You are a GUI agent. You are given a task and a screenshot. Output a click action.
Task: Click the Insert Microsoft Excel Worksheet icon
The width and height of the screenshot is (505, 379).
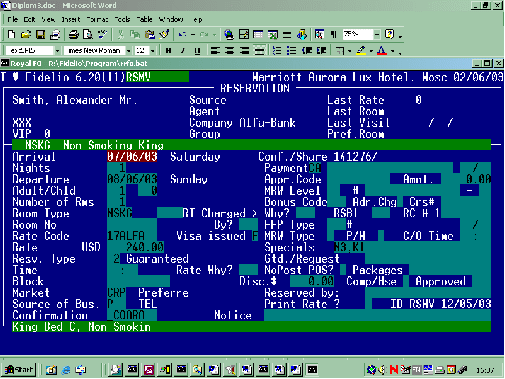tap(273, 34)
